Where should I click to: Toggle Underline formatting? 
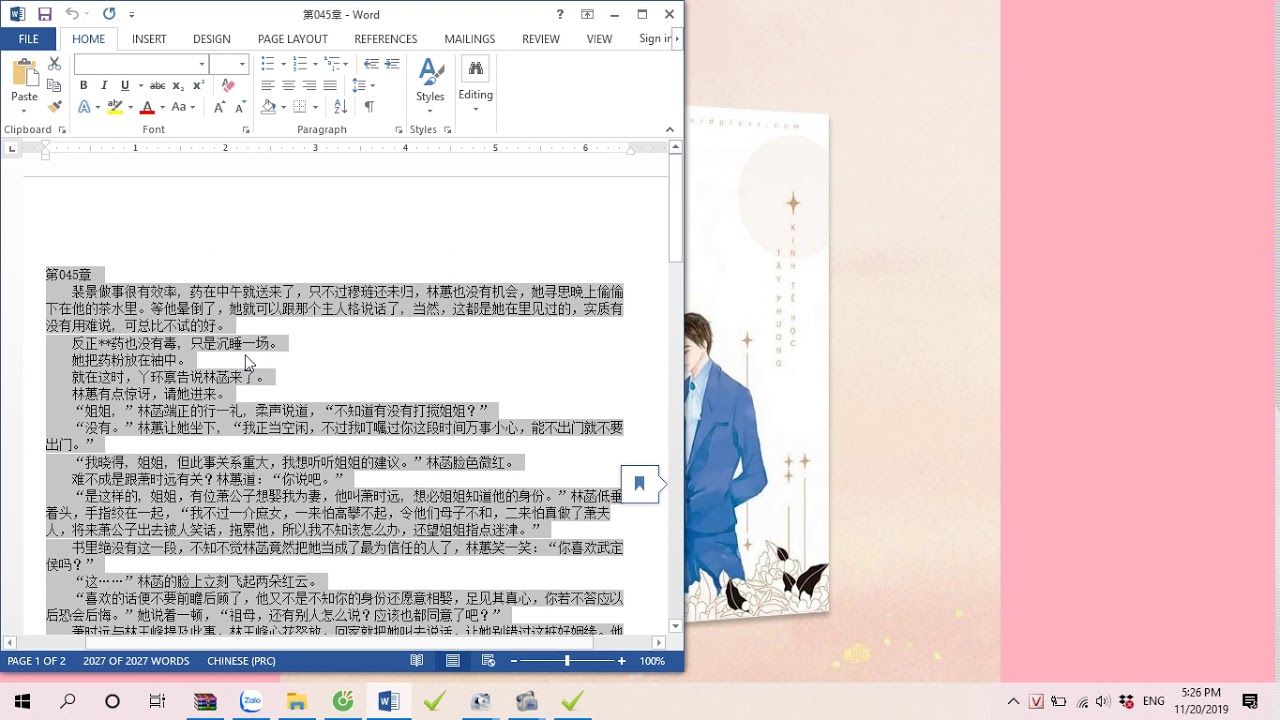(125, 86)
